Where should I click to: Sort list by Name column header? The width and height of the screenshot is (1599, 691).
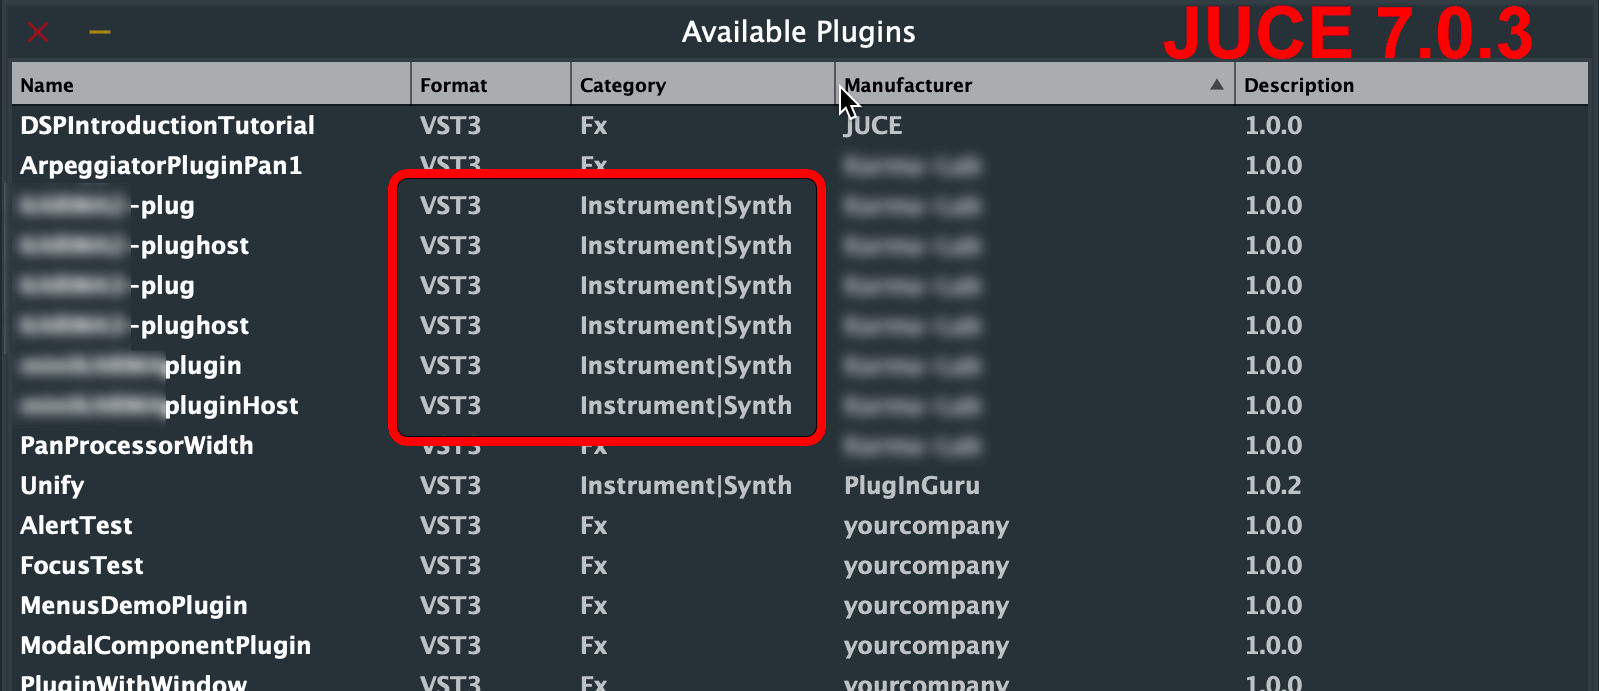click(x=47, y=85)
